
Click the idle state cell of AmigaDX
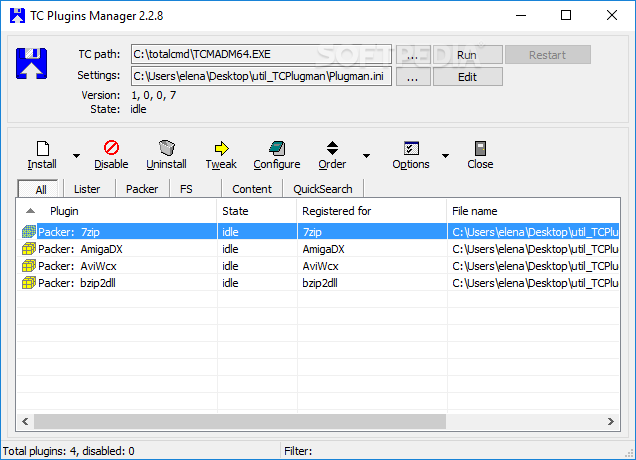click(257, 249)
